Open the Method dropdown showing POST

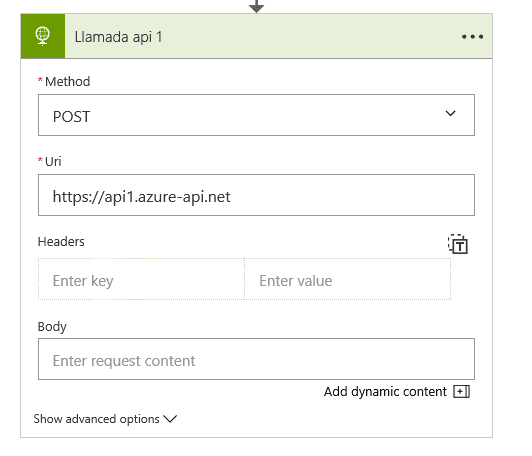[x=256, y=115]
